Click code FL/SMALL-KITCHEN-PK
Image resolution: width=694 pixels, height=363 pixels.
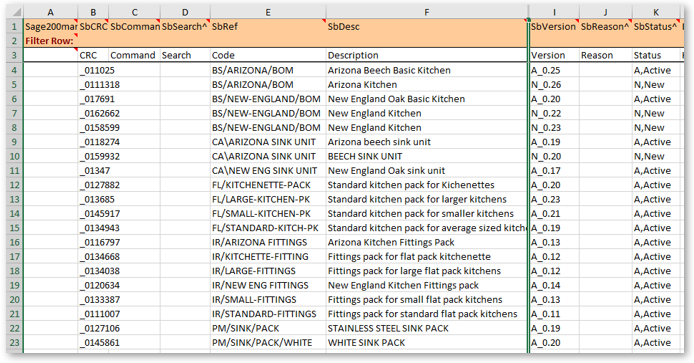click(x=268, y=213)
